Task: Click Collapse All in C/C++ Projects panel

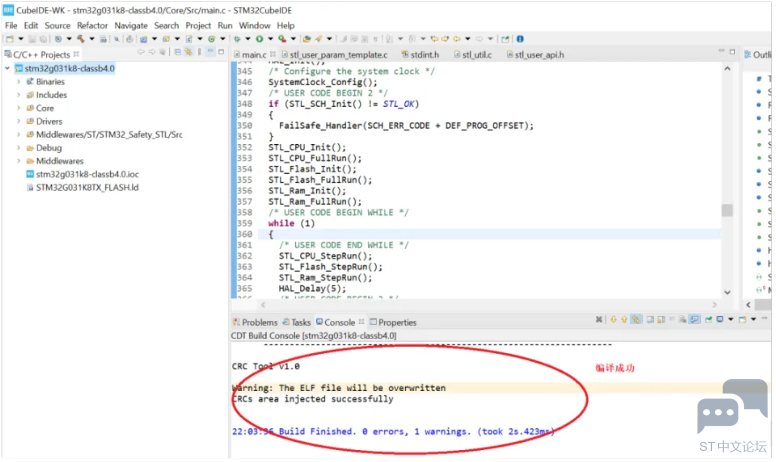Action: click(x=178, y=52)
